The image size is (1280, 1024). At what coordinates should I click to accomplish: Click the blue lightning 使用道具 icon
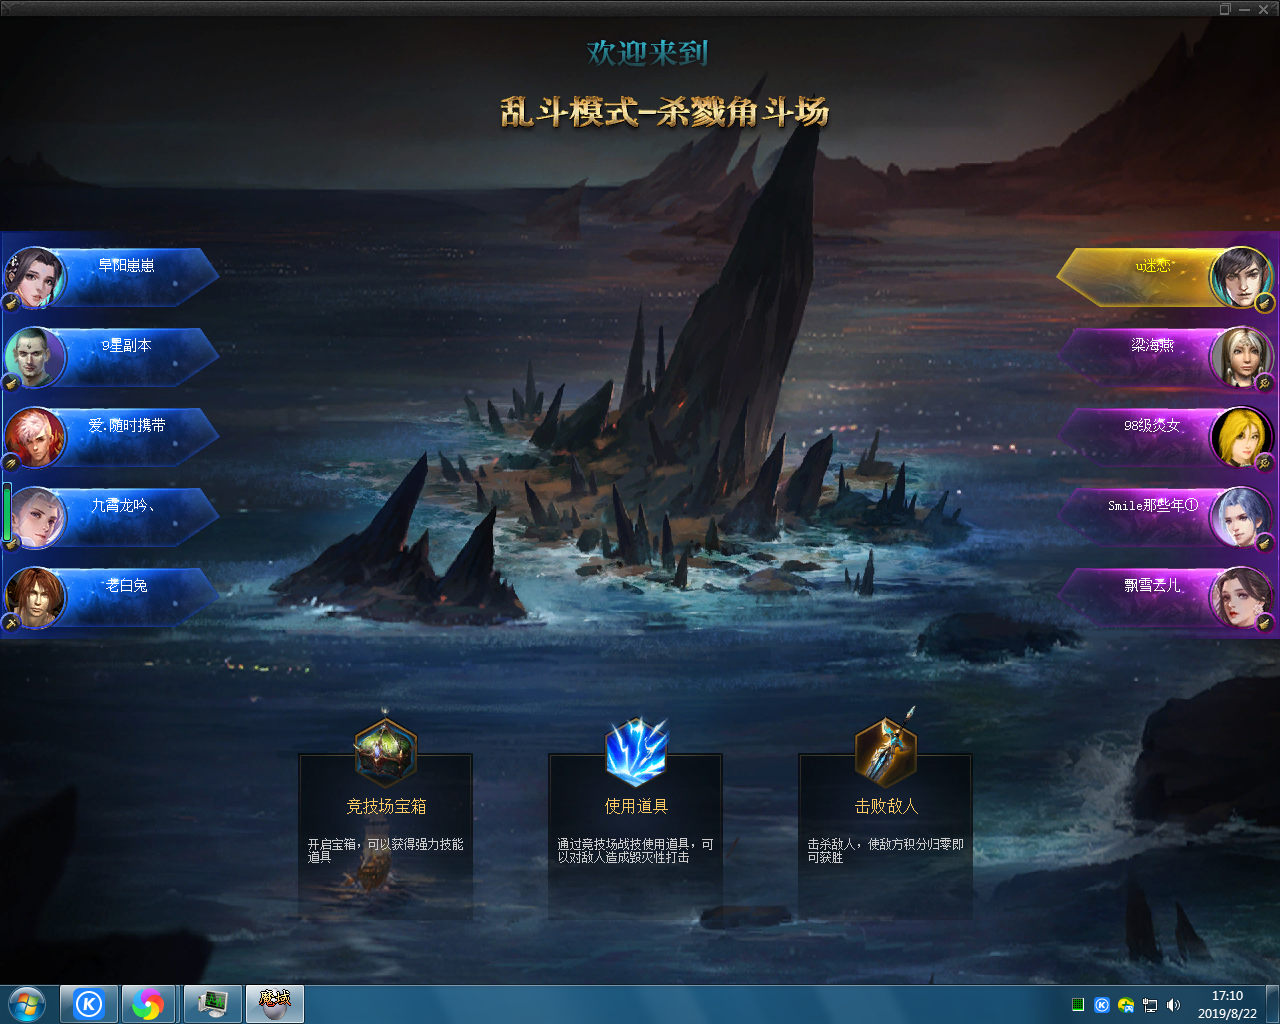635,752
